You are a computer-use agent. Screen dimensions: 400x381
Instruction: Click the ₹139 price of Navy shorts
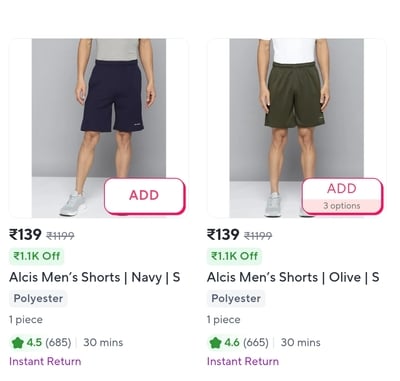coord(25,235)
